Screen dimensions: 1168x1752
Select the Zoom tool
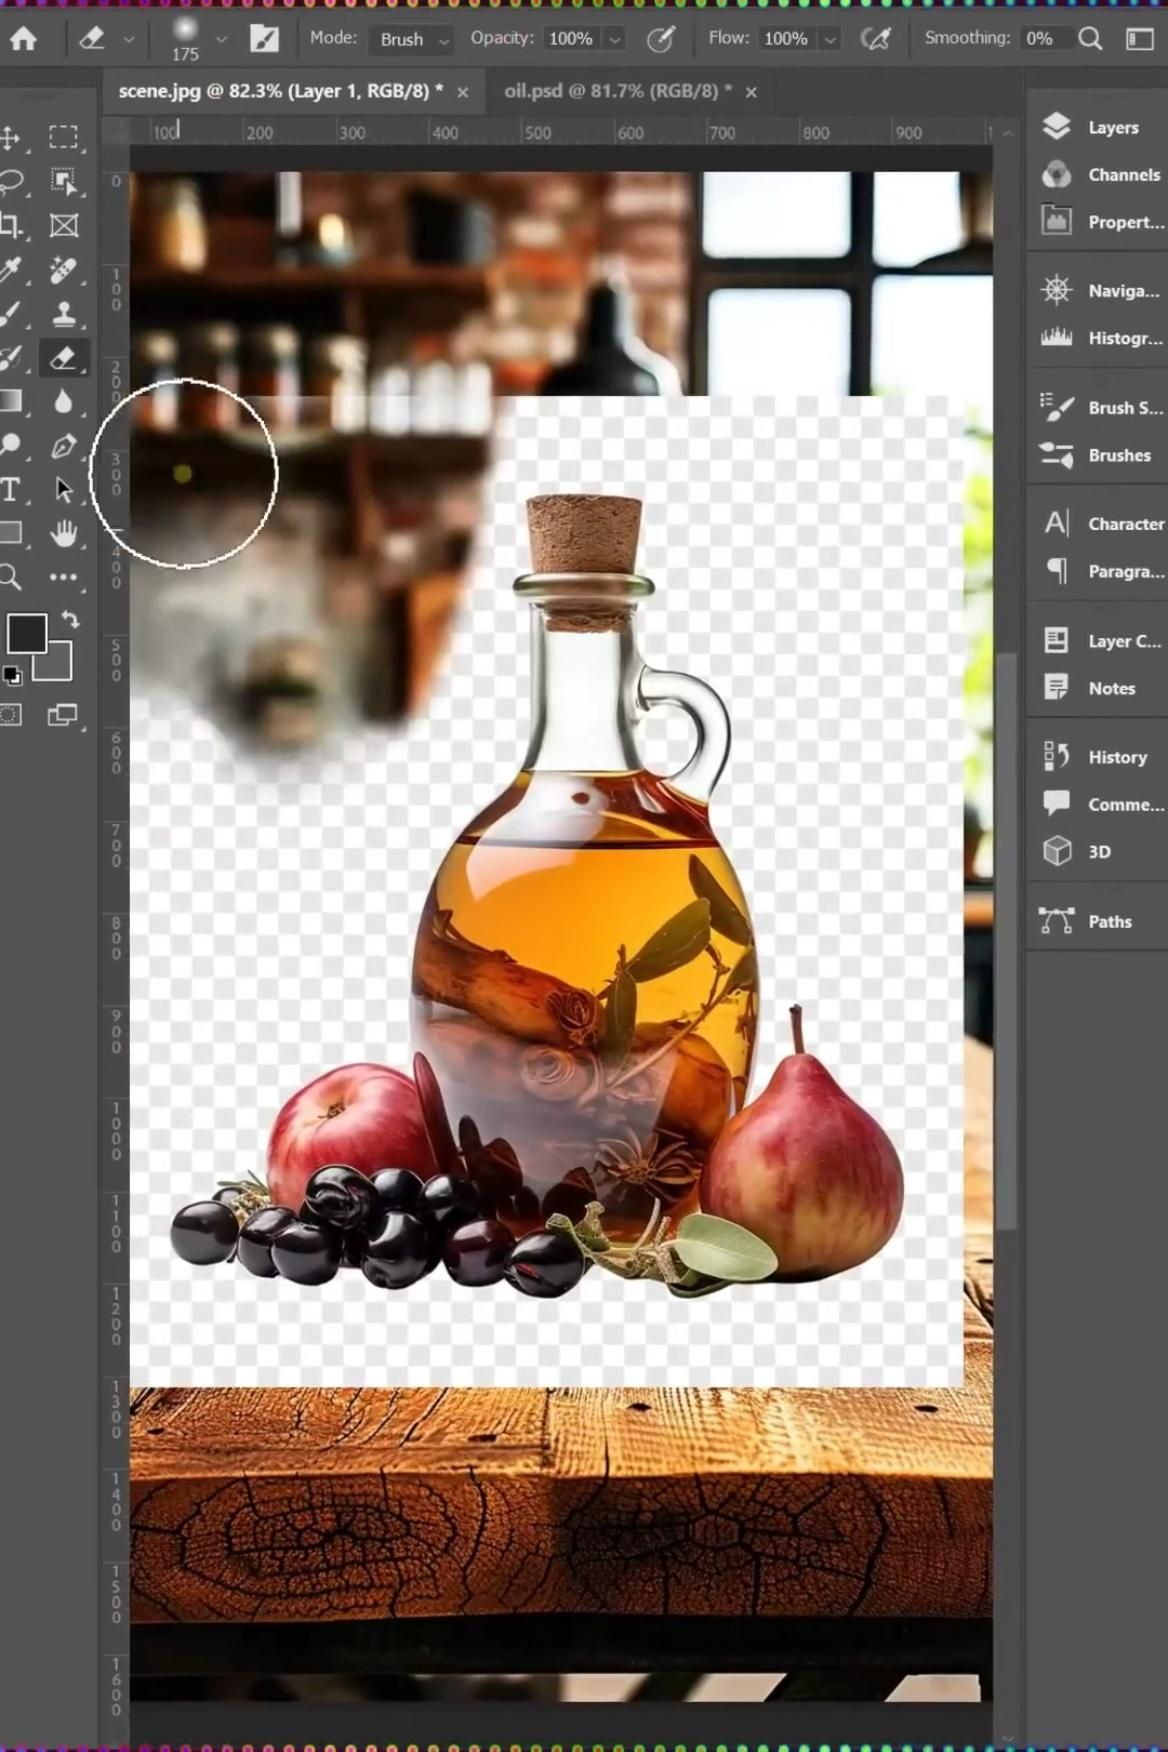coord(10,577)
